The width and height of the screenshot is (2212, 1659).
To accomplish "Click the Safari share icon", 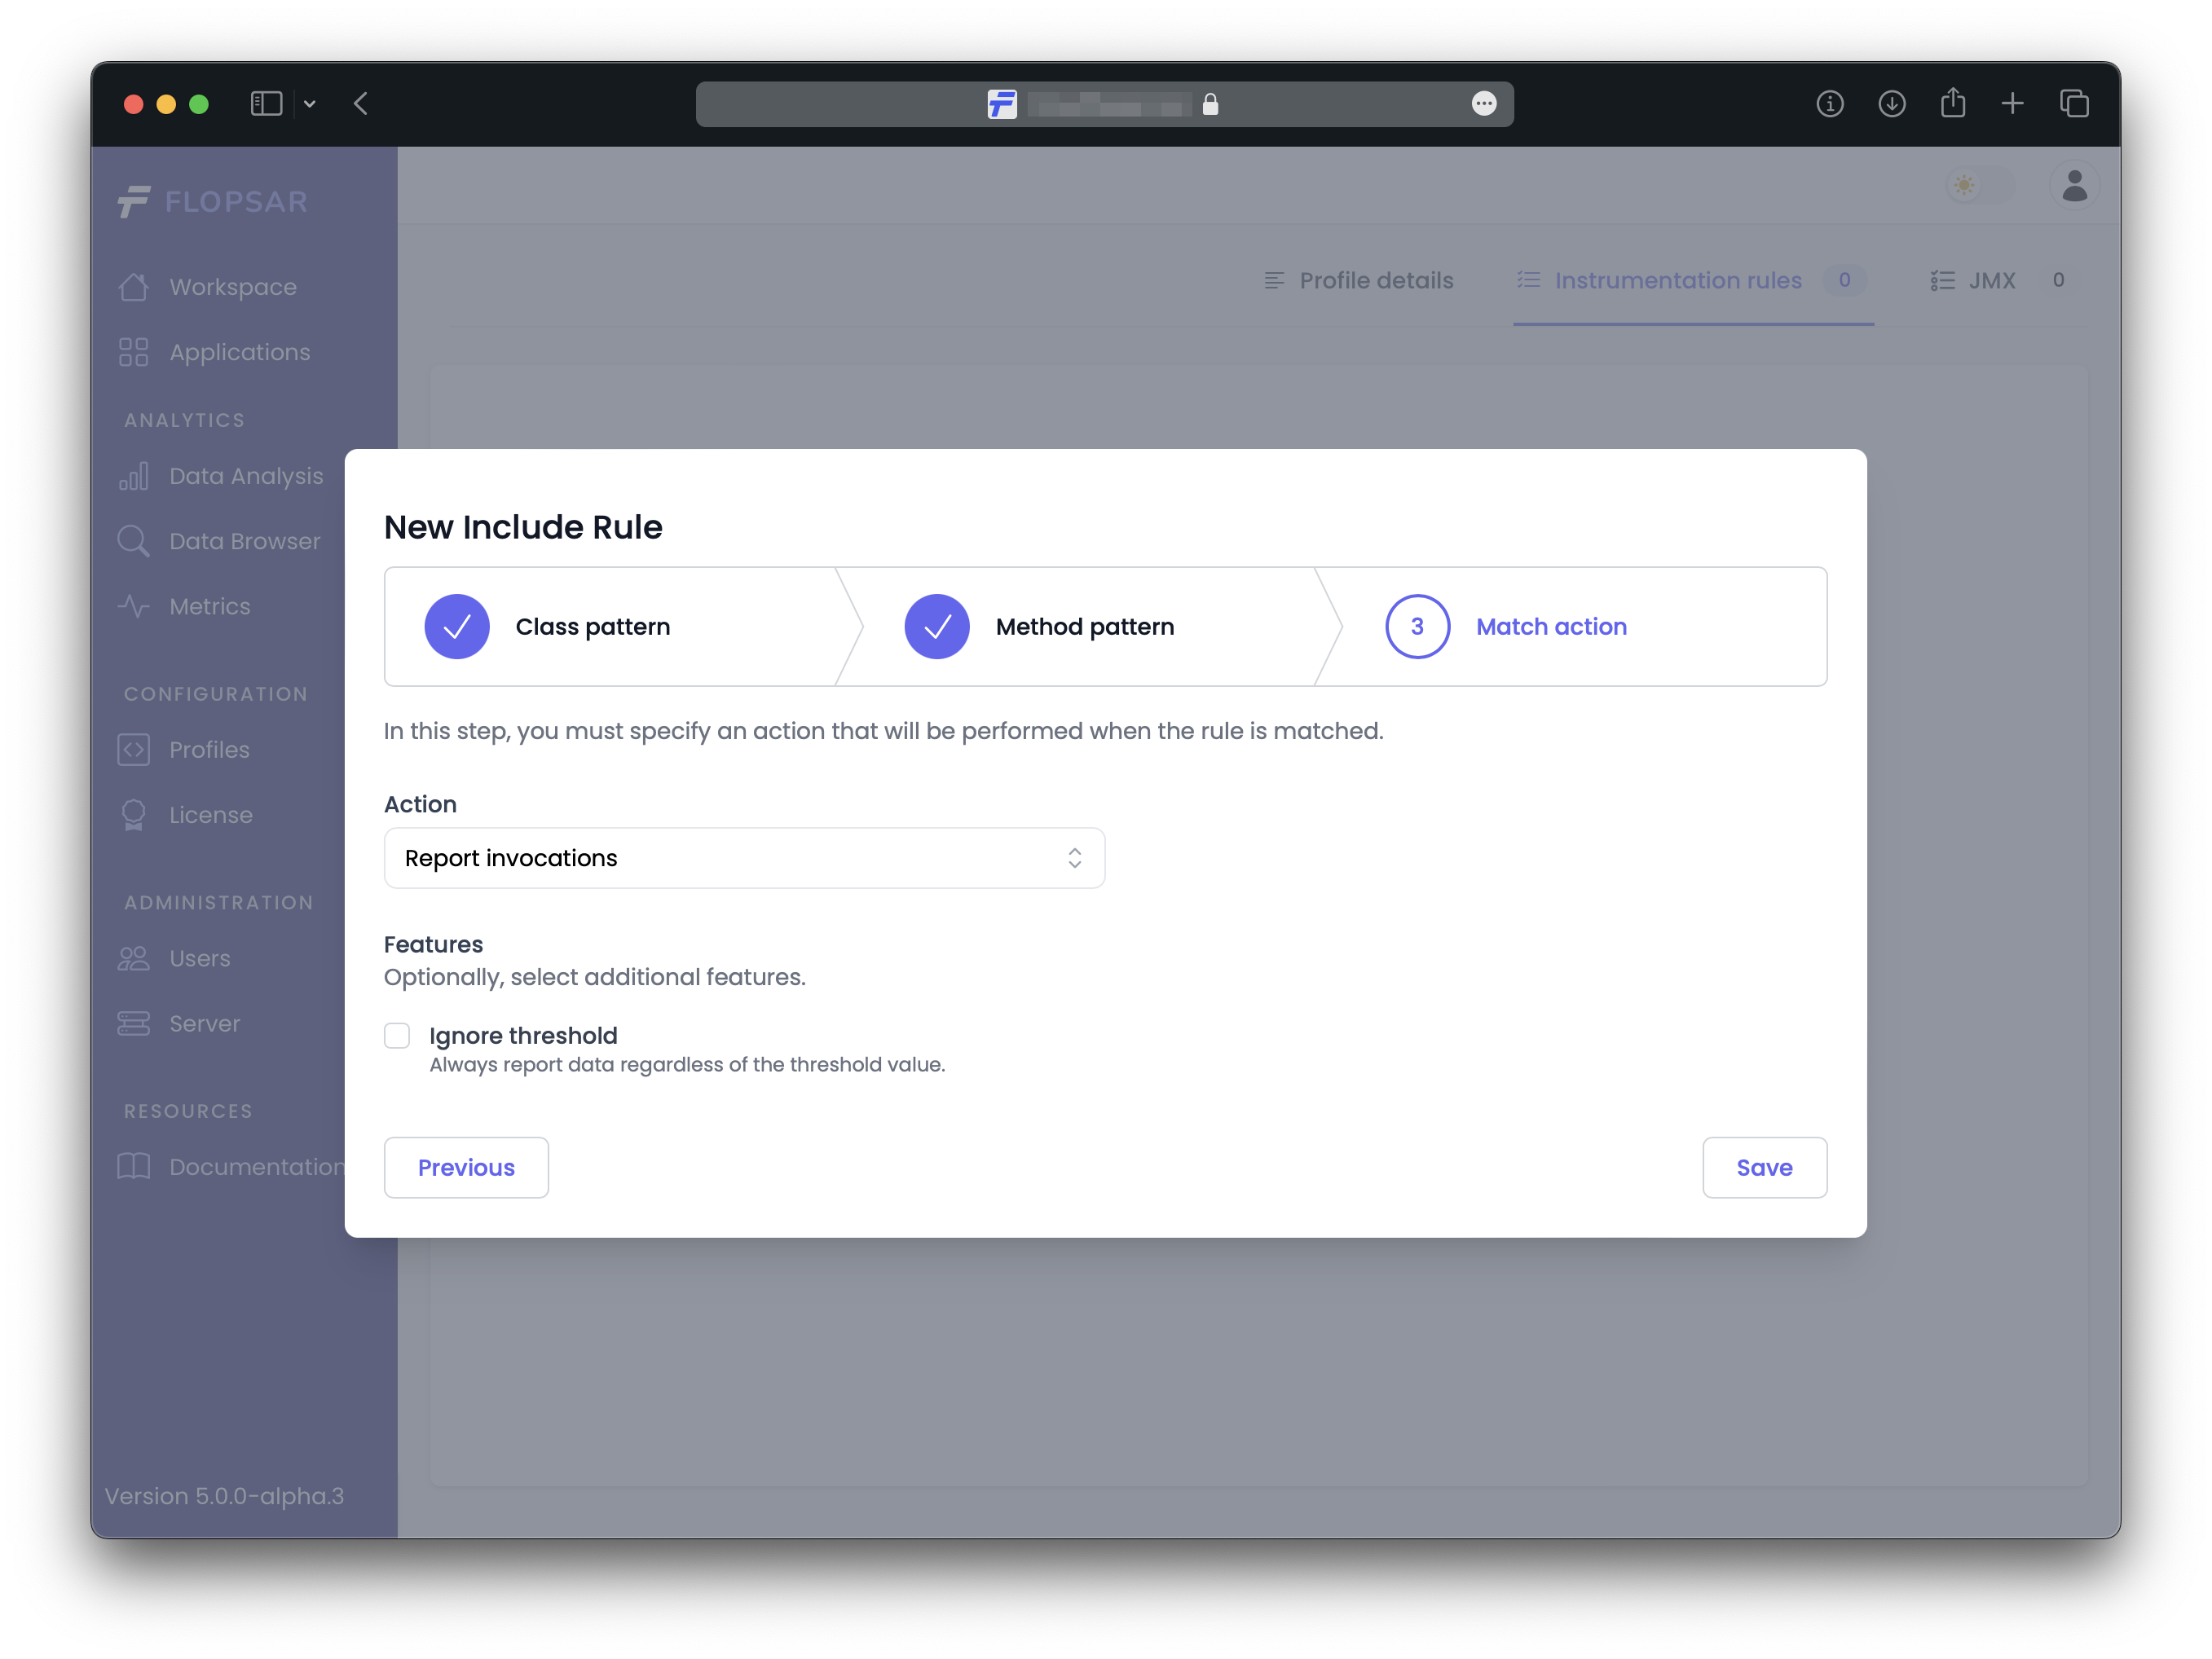I will [x=1952, y=104].
